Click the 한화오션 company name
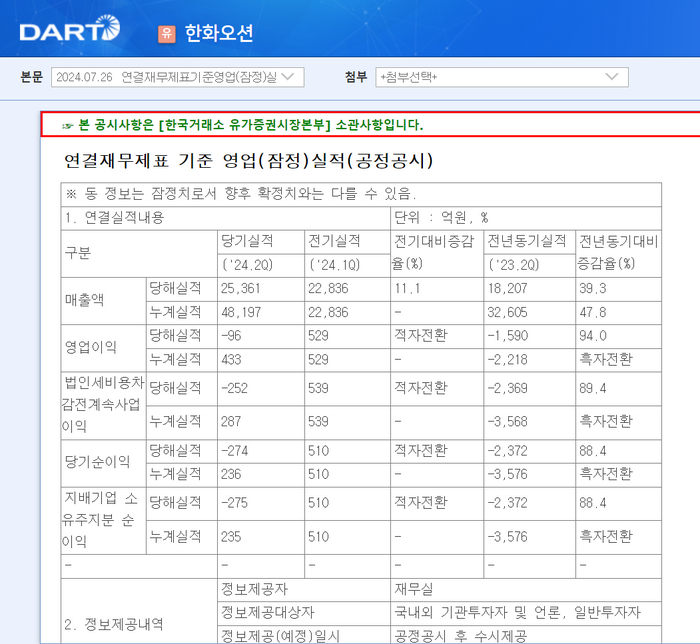Image resolution: width=700 pixels, height=644 pixels. coord(219,33)
